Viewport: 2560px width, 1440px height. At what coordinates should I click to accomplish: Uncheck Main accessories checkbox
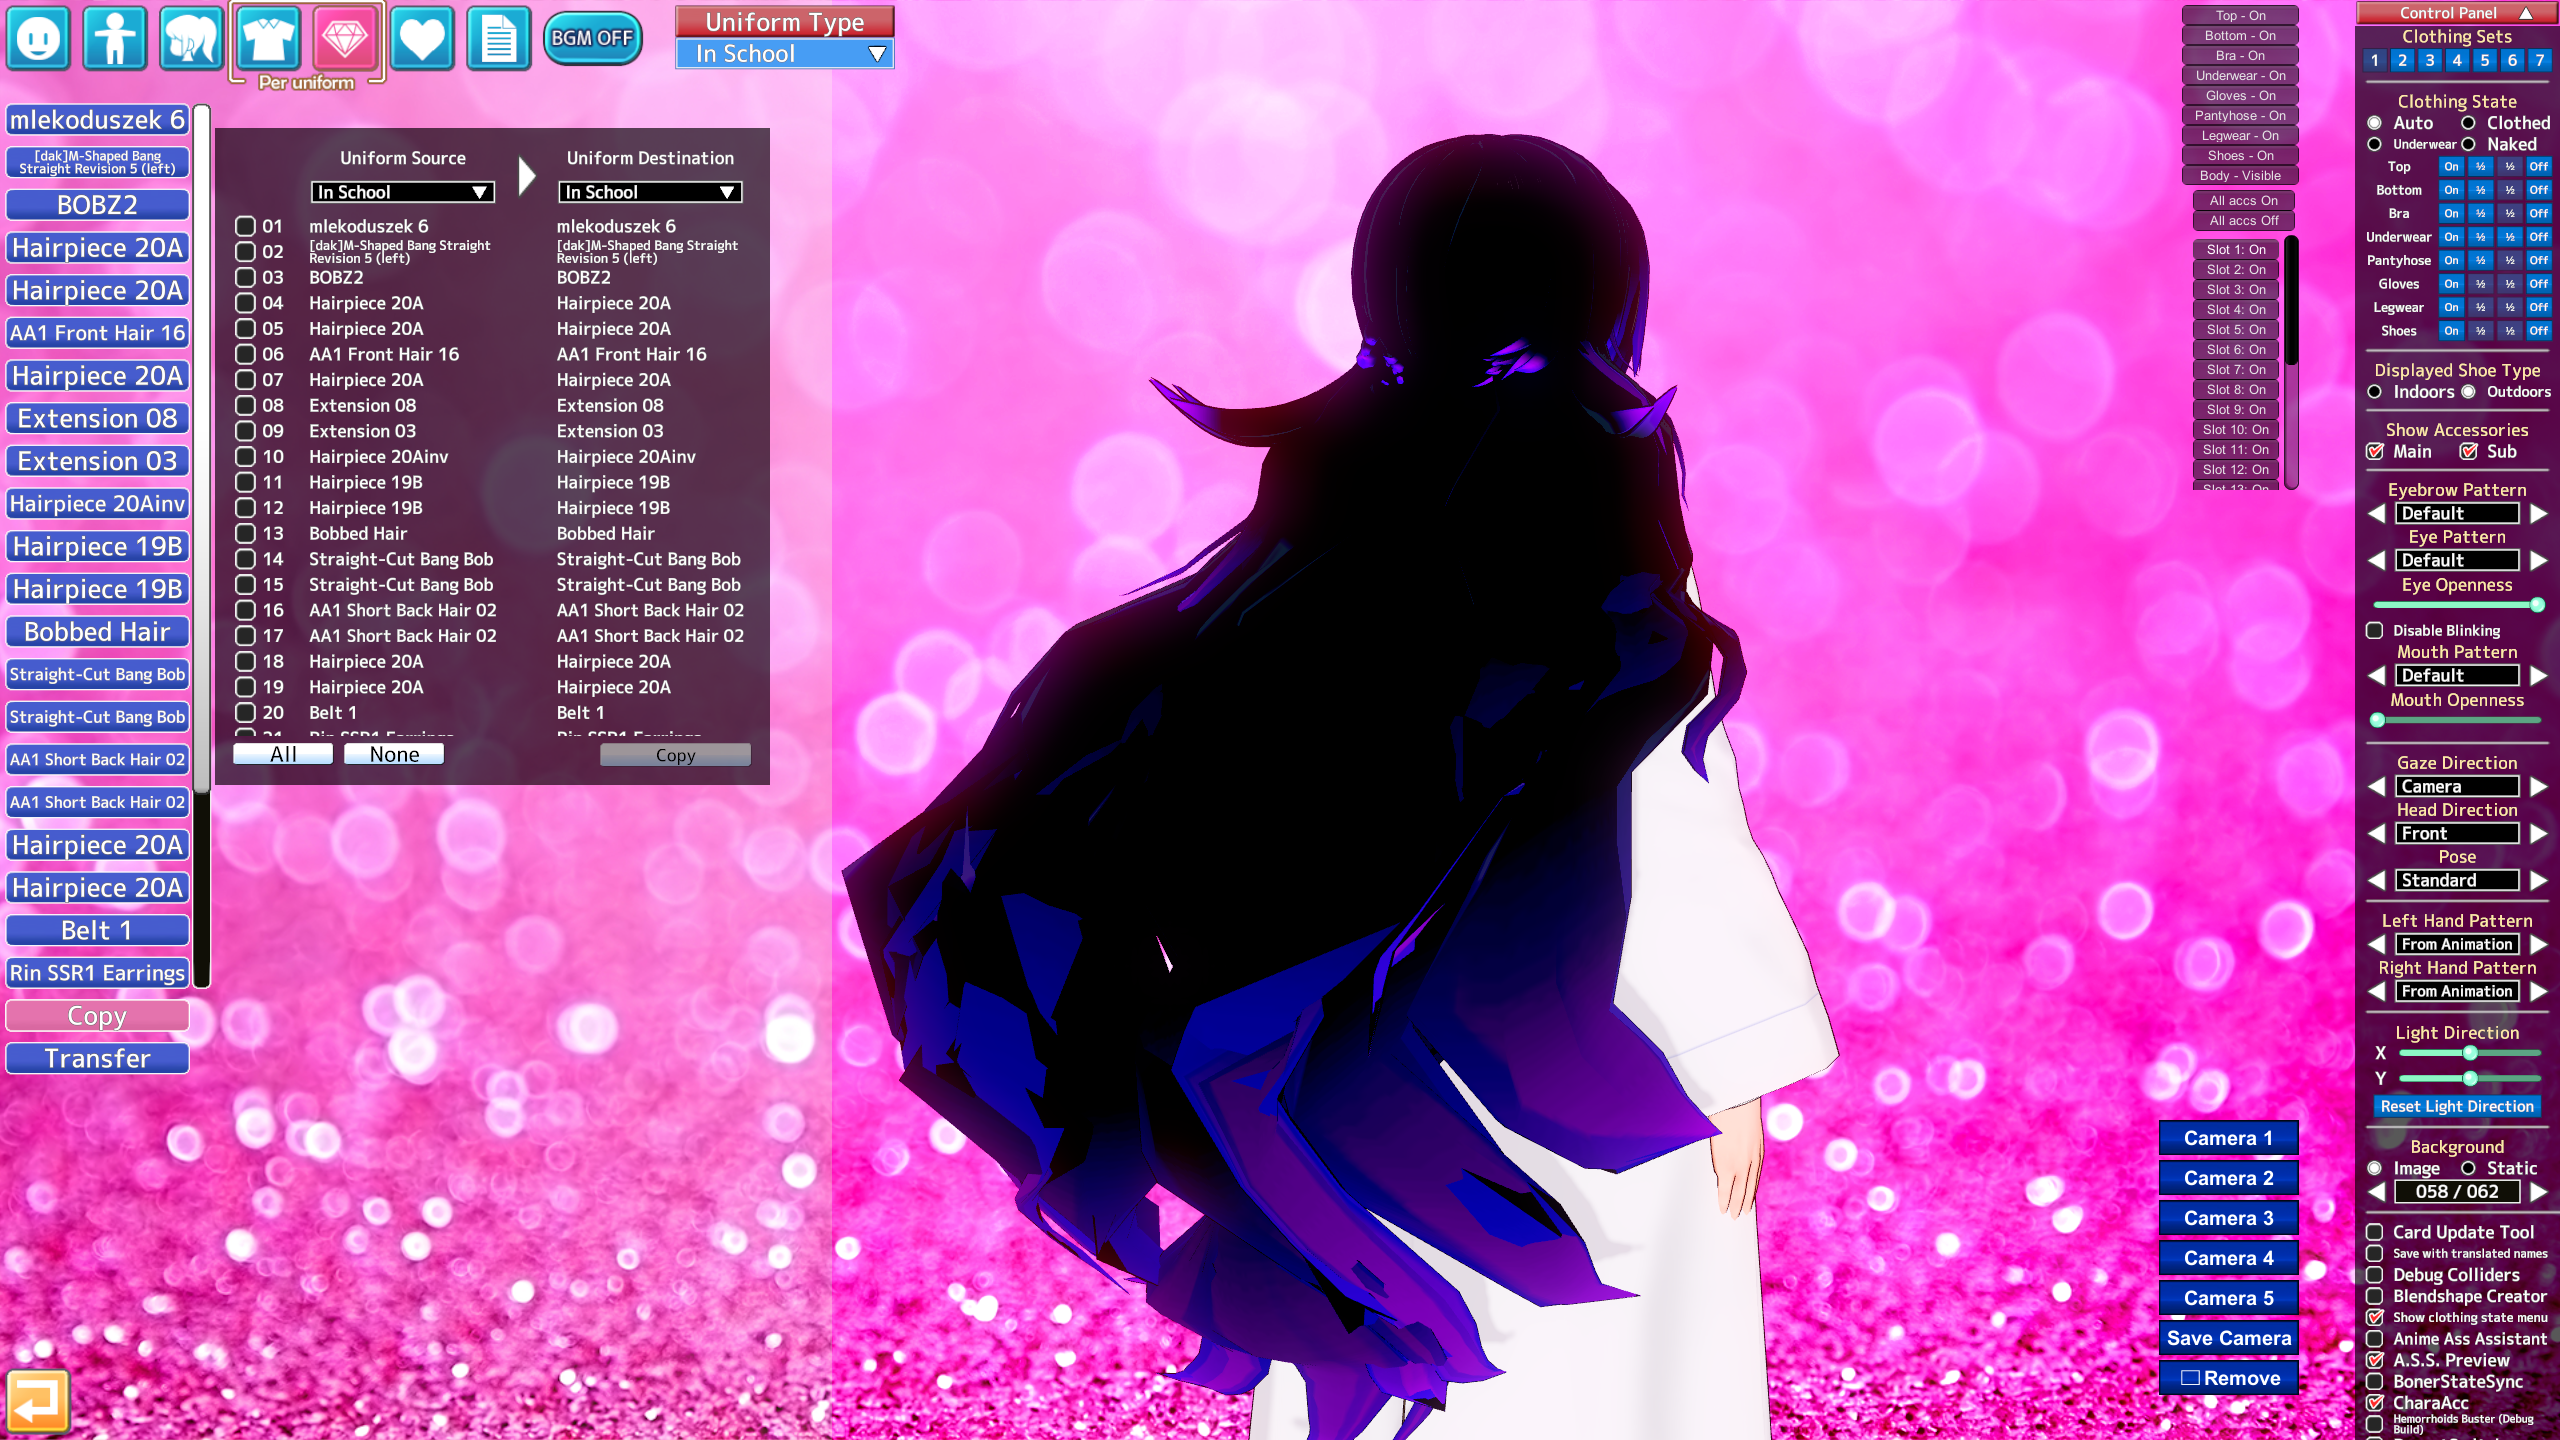click(2375, 451)
